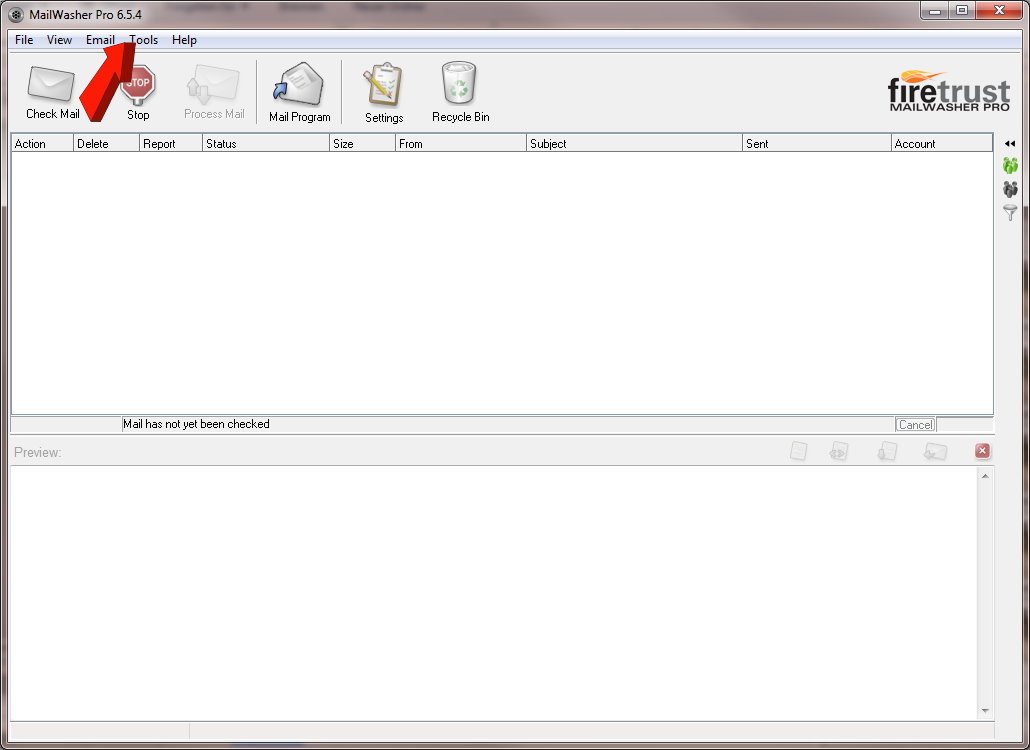The image size is (1030, 750).
Task: Click the greyed Process Mail icon
Action: (213, 84)
